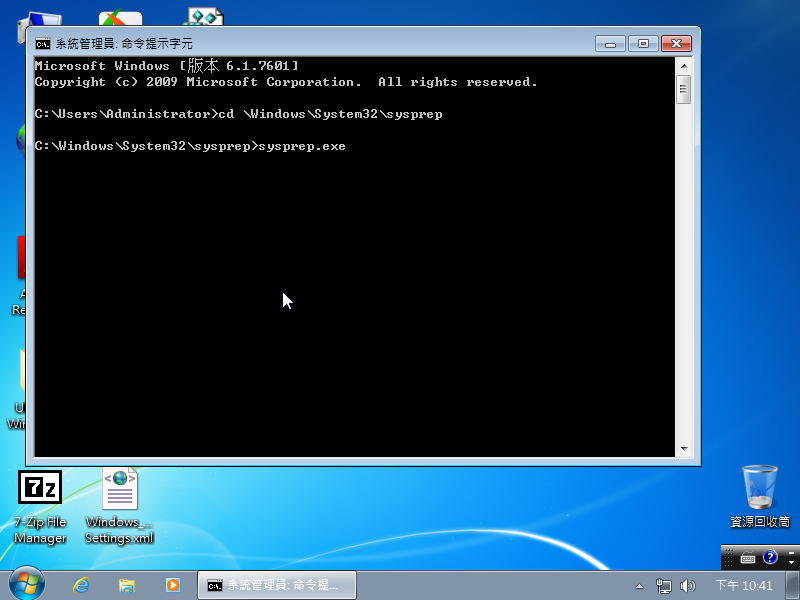Click the command prompt title bar icon
800x600 pixels.
43,44
